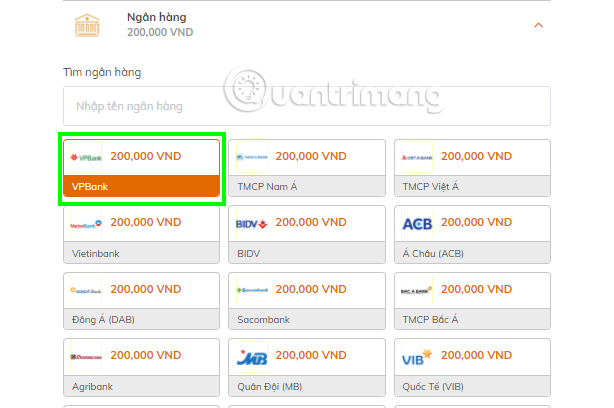Choose the Sacombank name label

[x=264, y=320]
